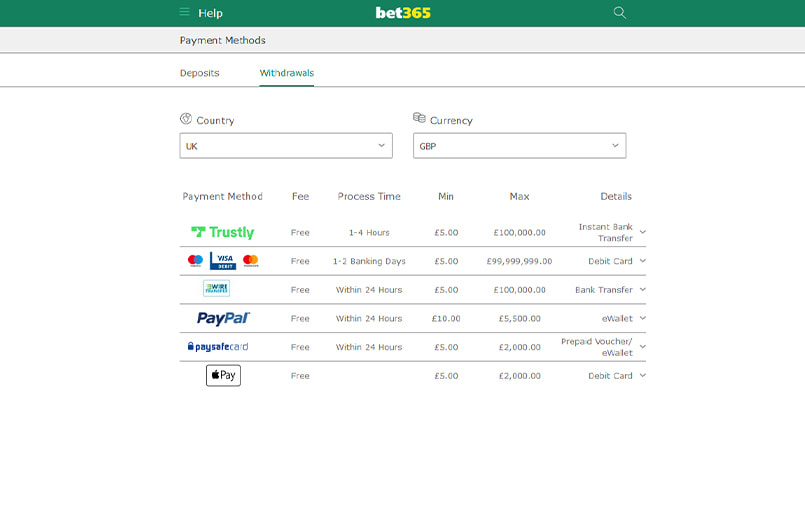Expand the Apple Pay Debit Card chevron
The image size is (805, 512).
pos(643,375)
